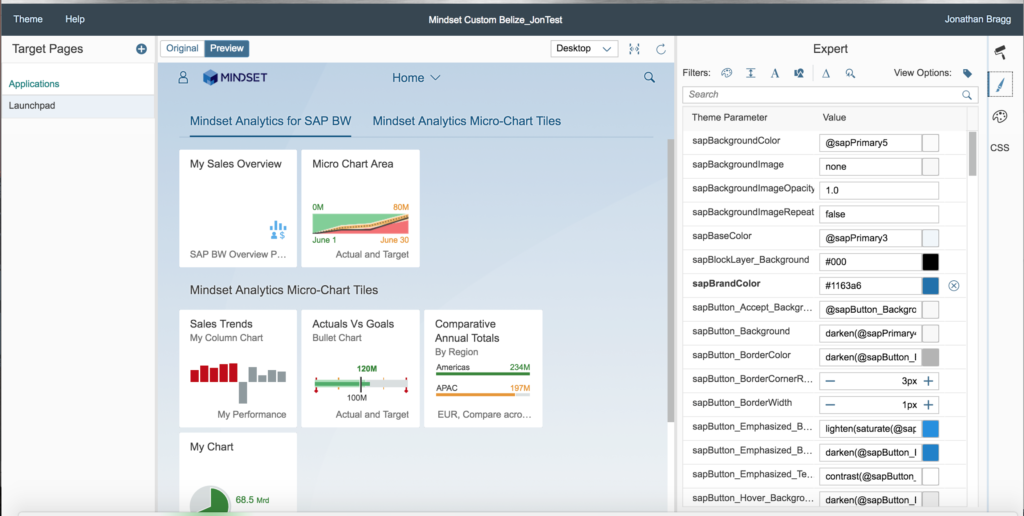Click the View Options tag icon
Viewport: 1024px width, 516px height.
(x=967, y=73)
